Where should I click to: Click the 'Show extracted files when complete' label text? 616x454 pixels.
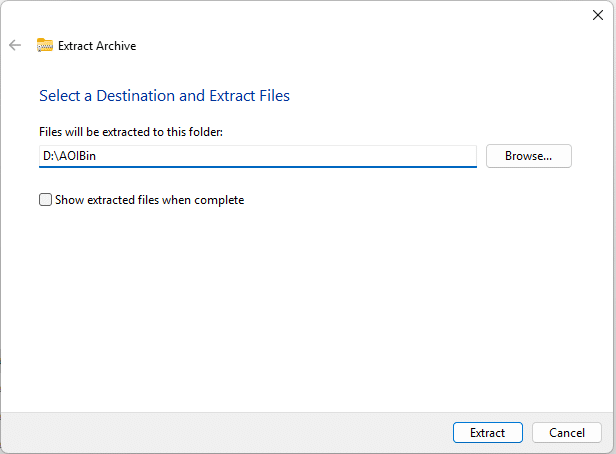pyautogui.click(x=149, y=200)
